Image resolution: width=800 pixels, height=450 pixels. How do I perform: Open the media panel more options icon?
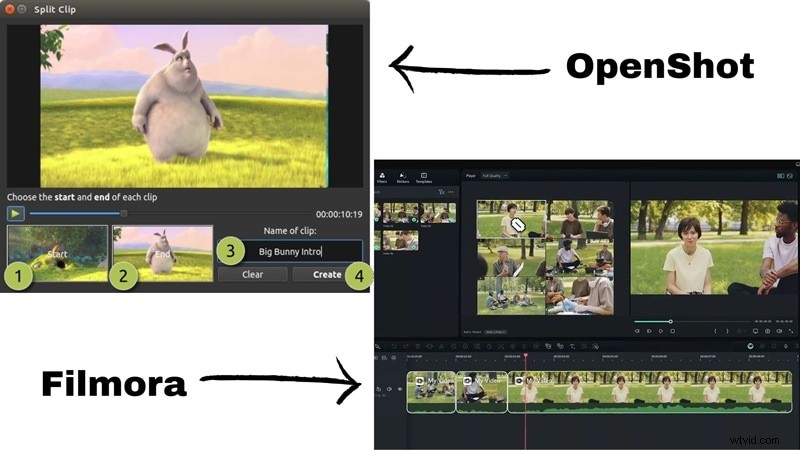point(451,192)
